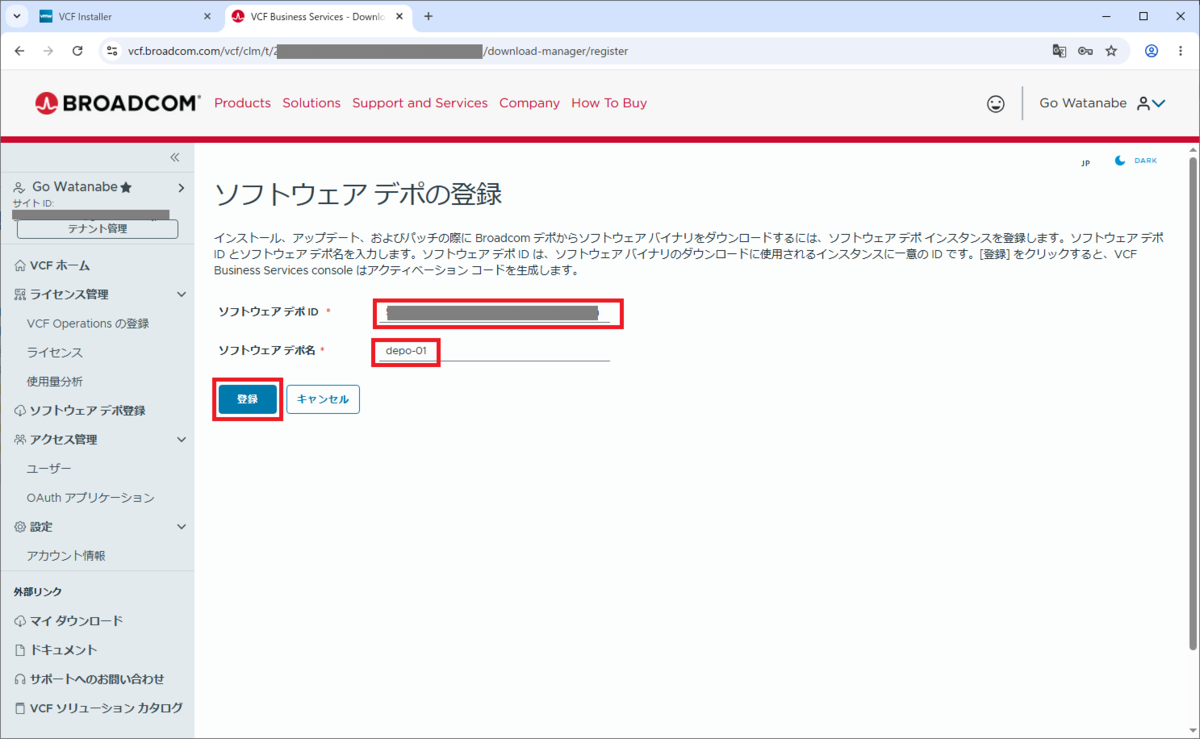Viewport: 1200px width, 739px height.
Task: Click the 設定 gear icon
Action: tap(20, 527)
